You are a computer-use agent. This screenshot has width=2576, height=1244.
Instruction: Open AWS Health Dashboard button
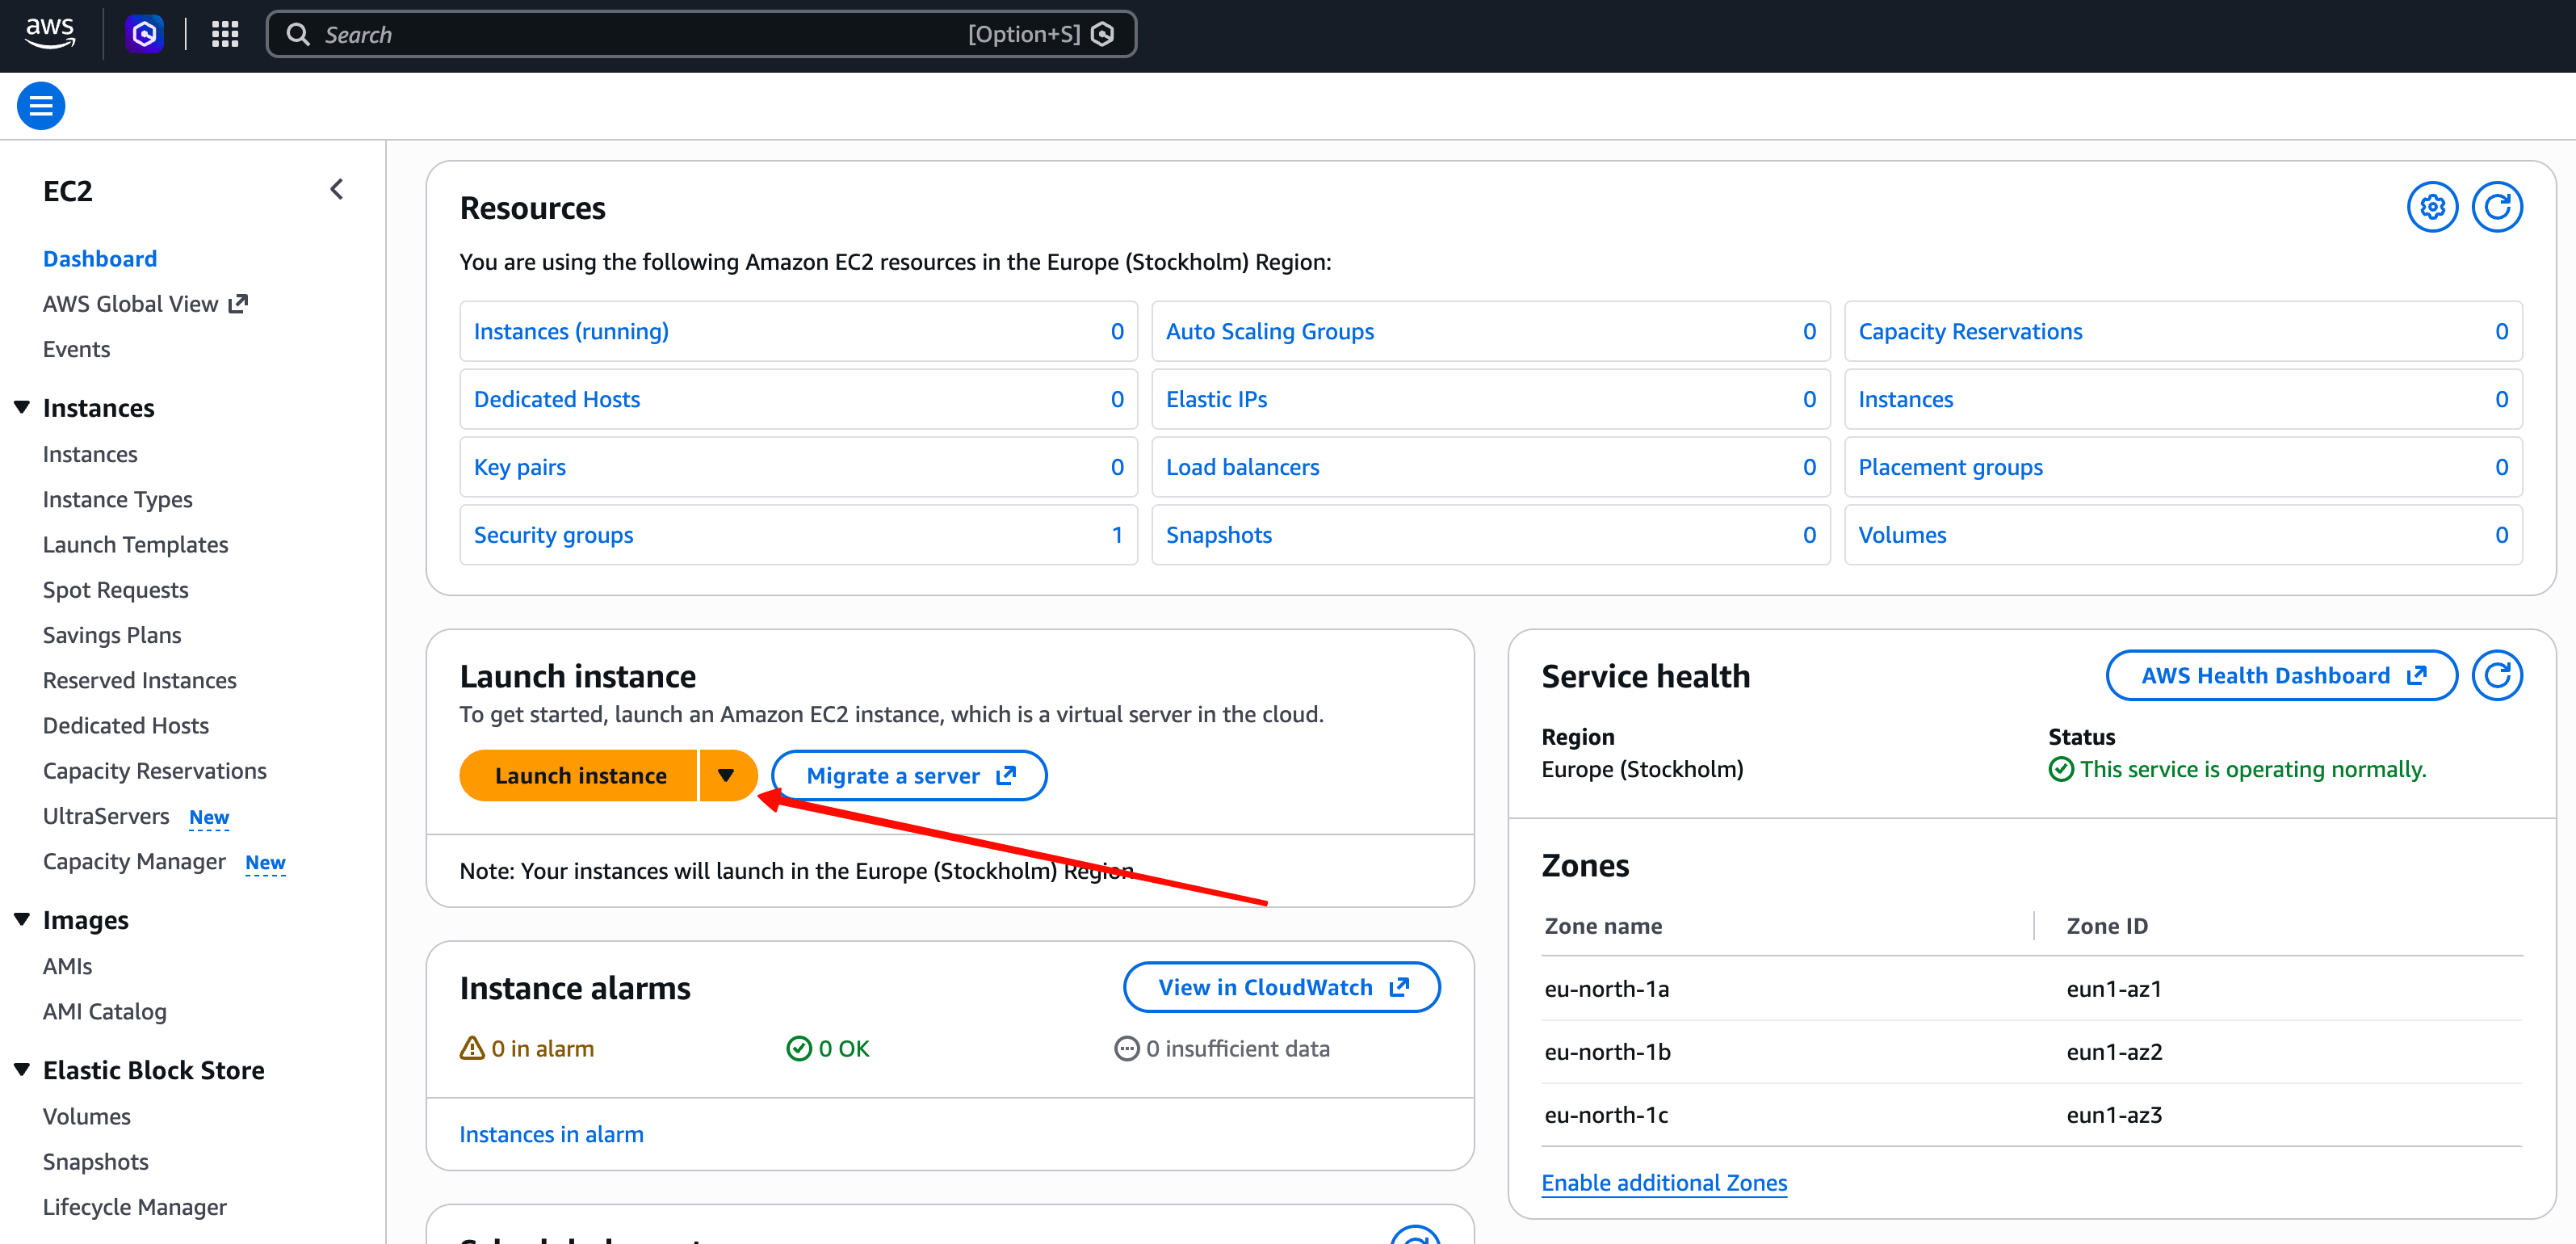2281,675
